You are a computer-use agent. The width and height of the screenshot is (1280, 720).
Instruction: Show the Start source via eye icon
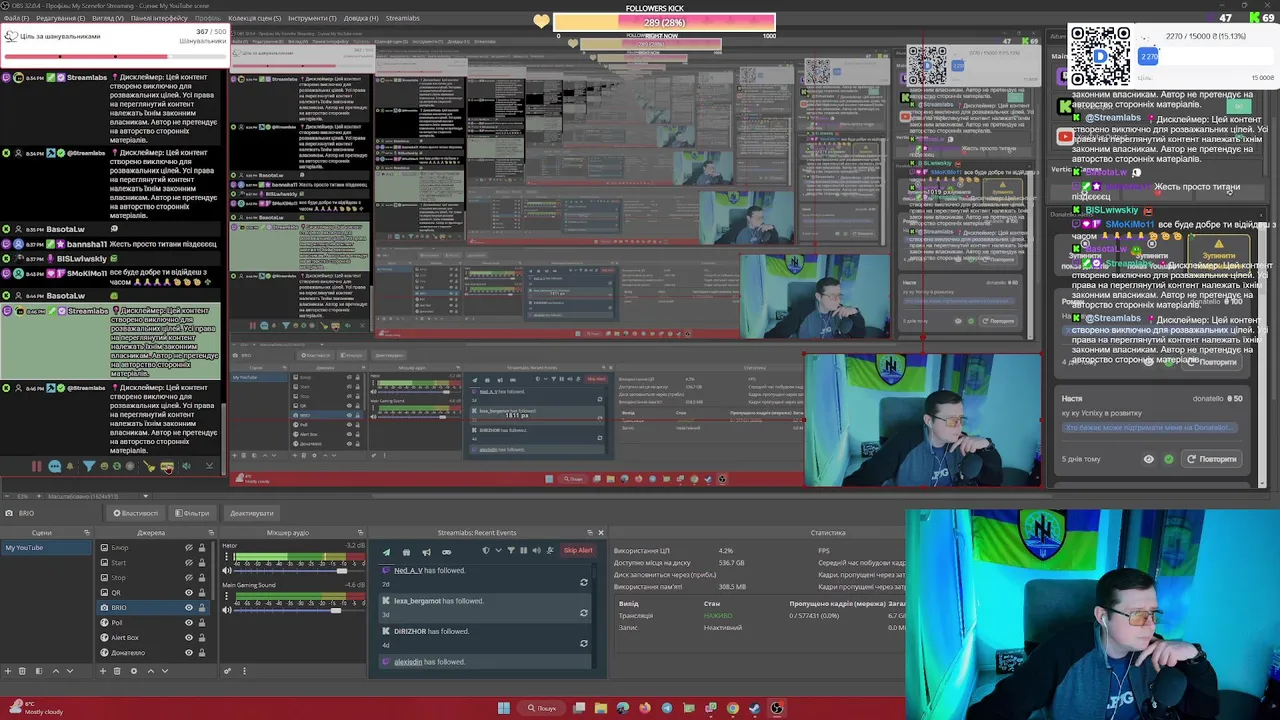189,563
